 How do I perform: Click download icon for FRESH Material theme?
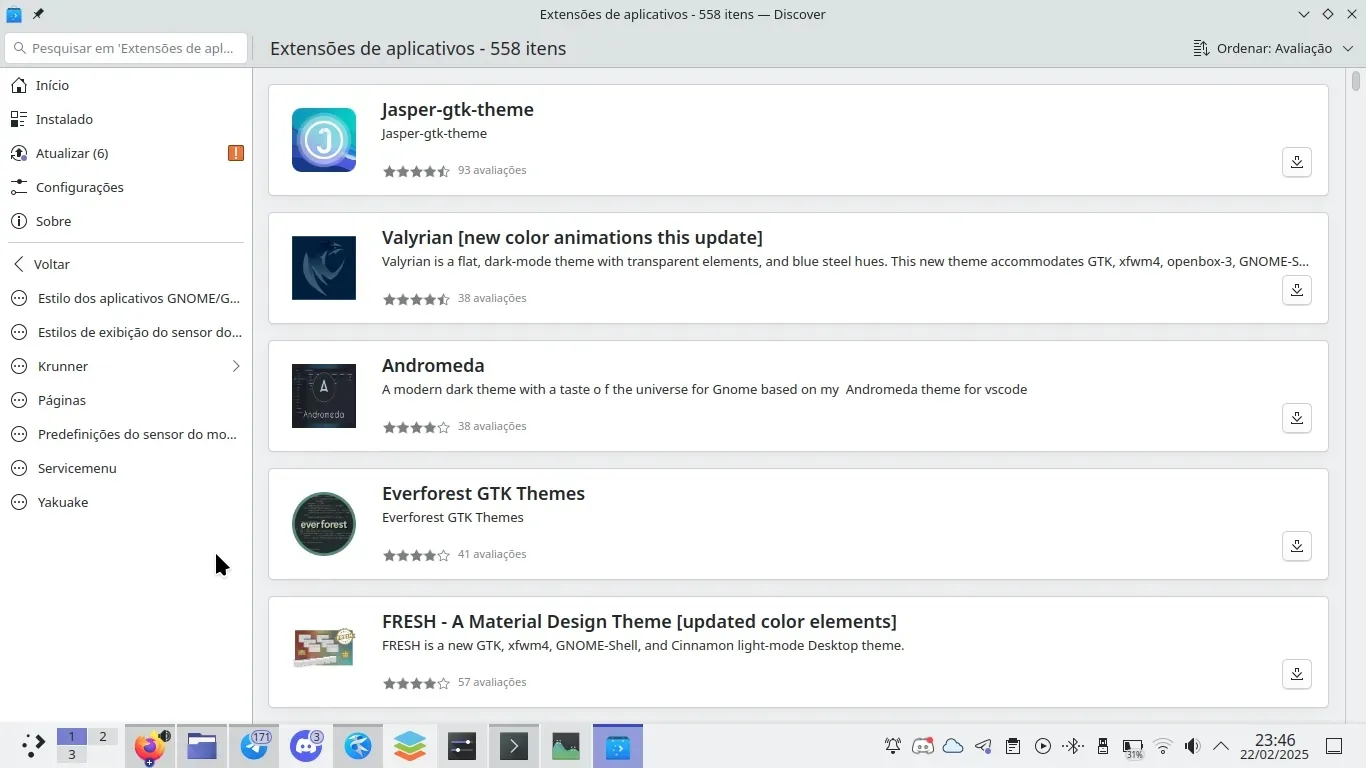(1296, 674)
